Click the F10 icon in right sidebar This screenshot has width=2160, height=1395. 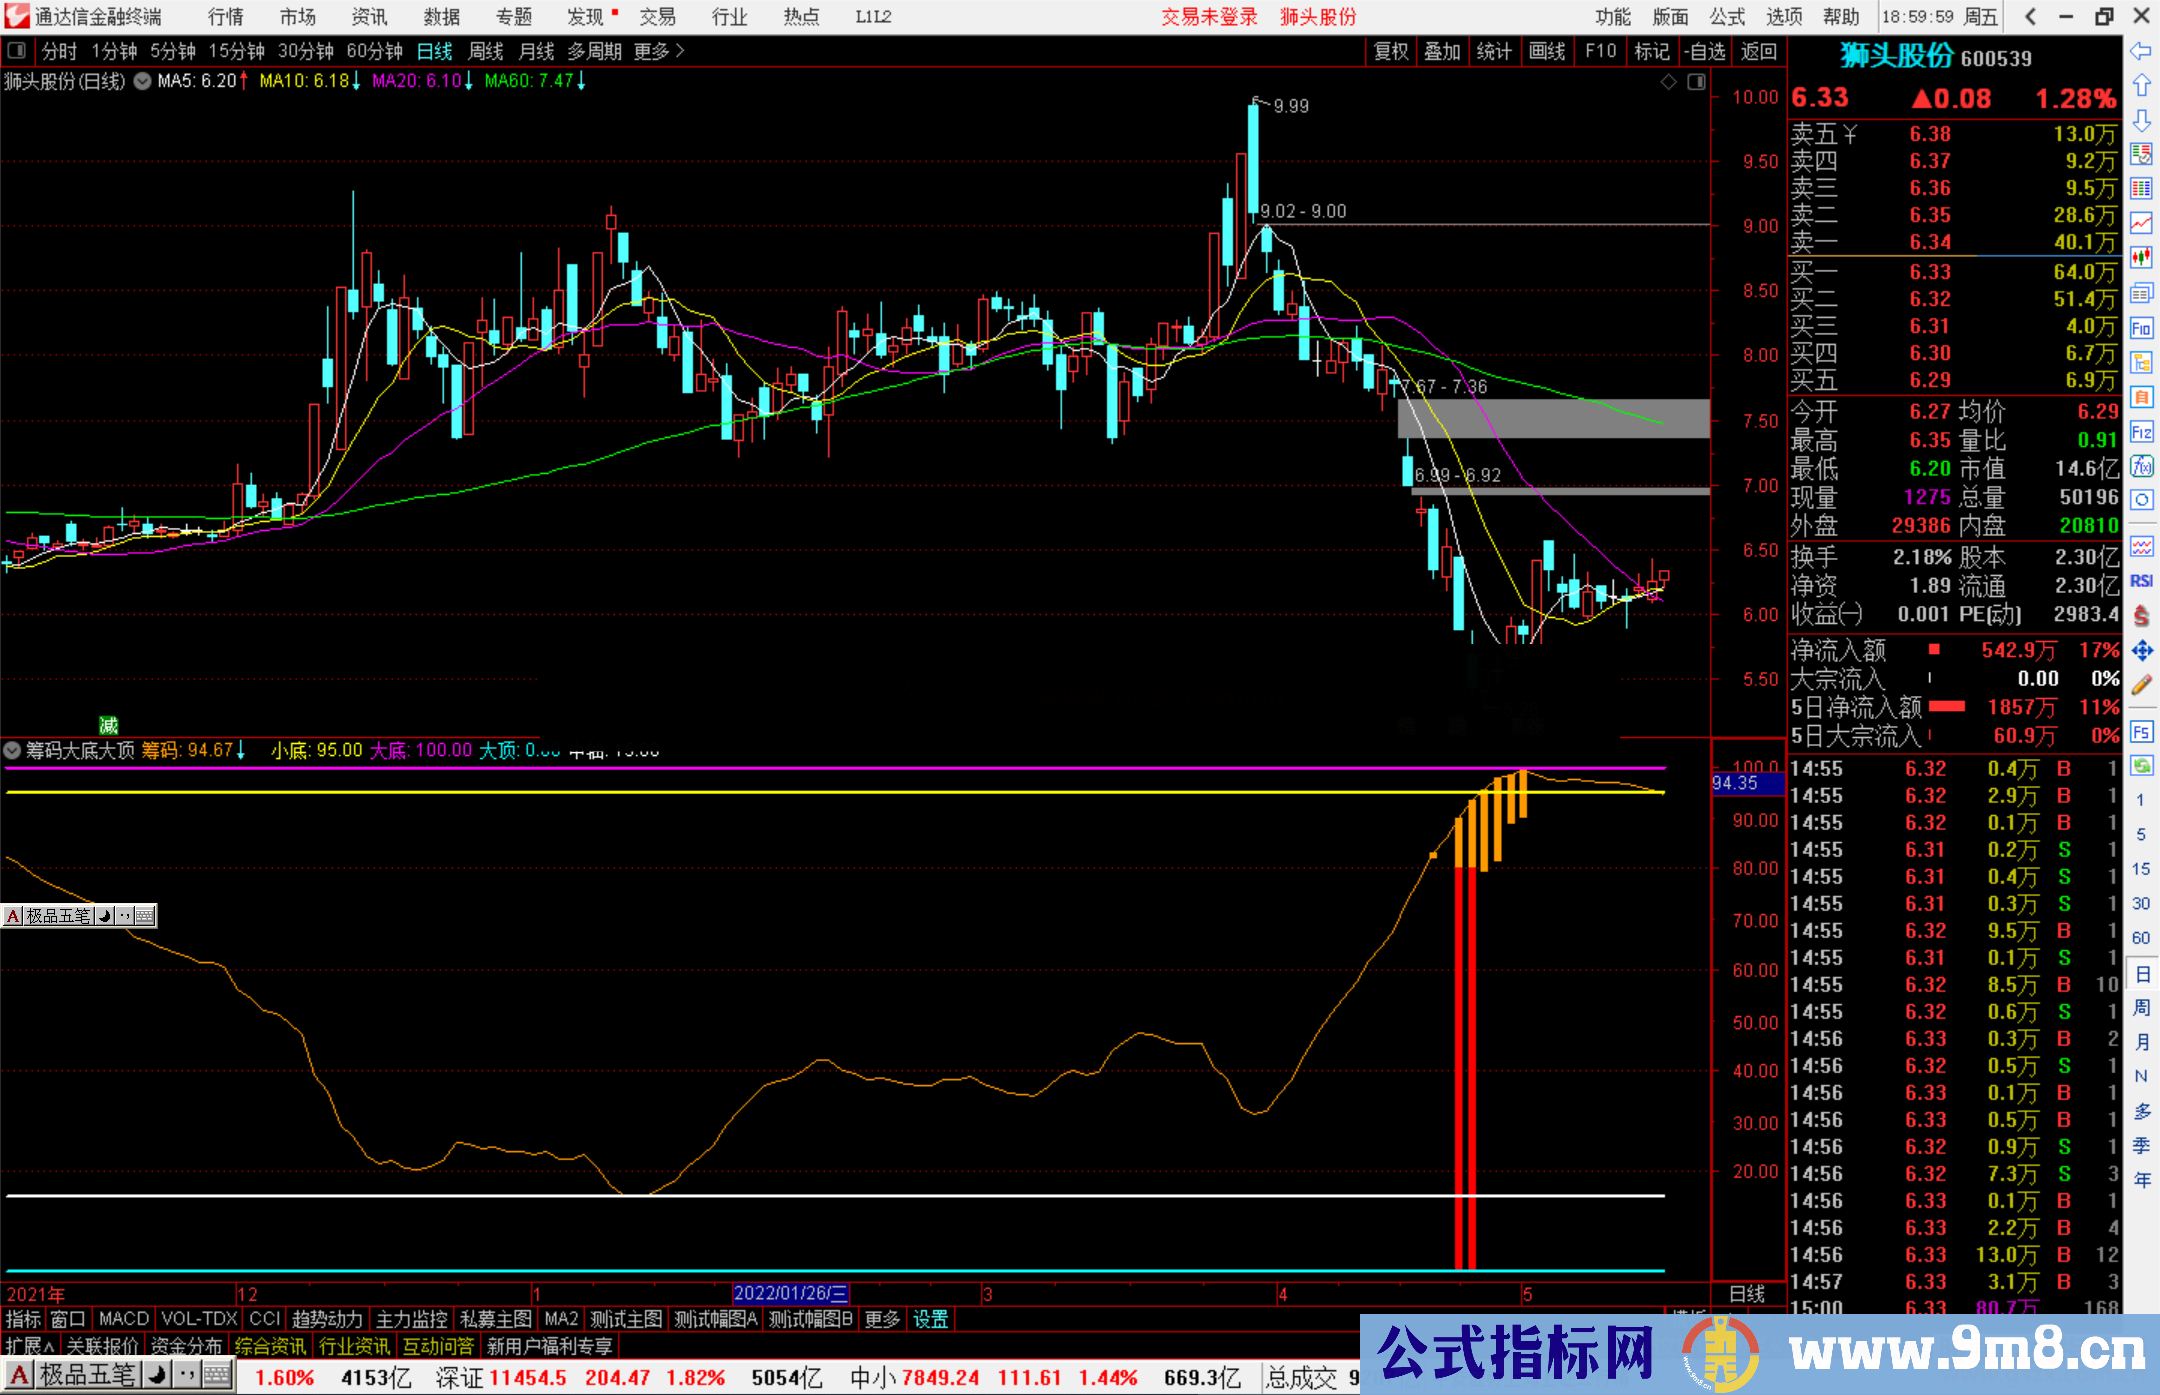[x=2141, y=328]
